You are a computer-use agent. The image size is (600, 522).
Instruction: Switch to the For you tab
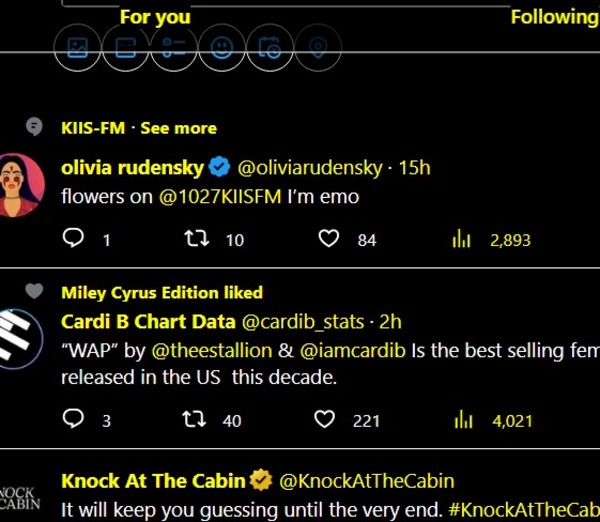[155, 16]
